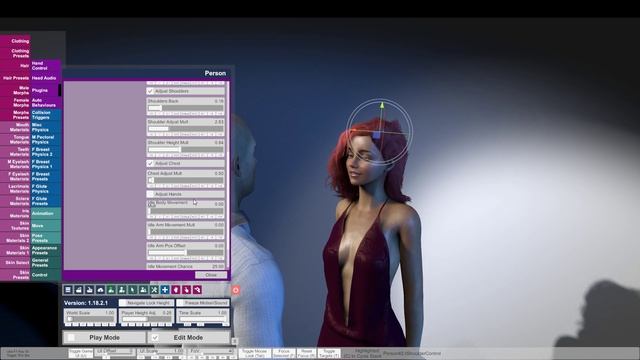Open the Clothing Presets tab
Viewport: 640px width, 360px height.
pyautogui.click(x=15, y=53)
